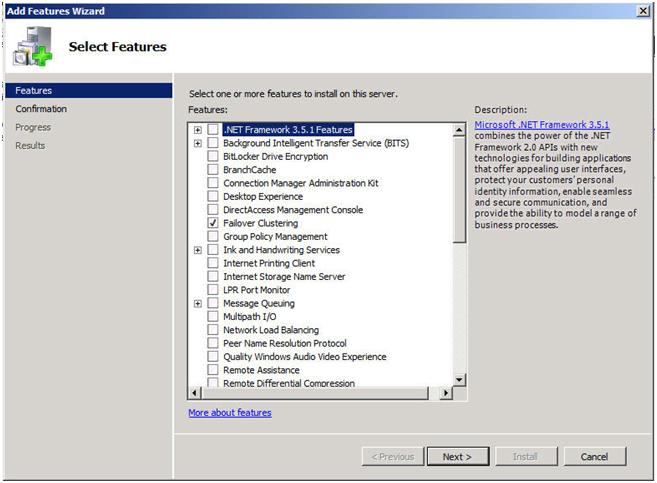Click the Next button
The image size is (657, 483).
[x=457, y=457]
